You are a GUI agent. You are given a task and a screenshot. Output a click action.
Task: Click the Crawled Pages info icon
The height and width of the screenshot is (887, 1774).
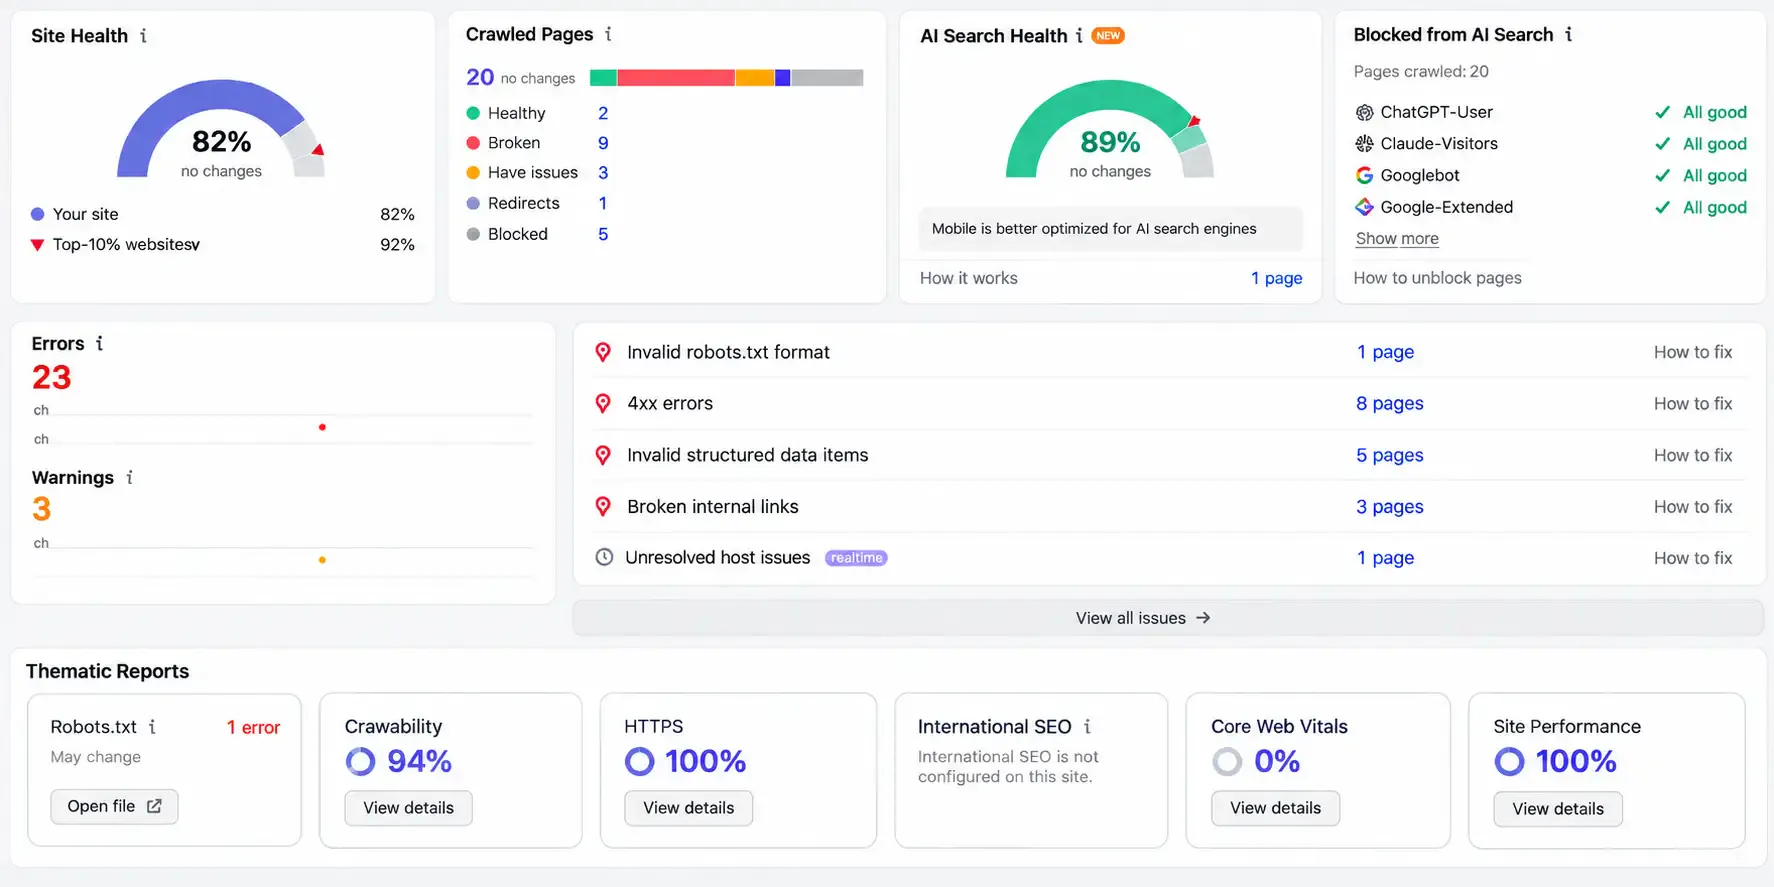pos(608,34)
